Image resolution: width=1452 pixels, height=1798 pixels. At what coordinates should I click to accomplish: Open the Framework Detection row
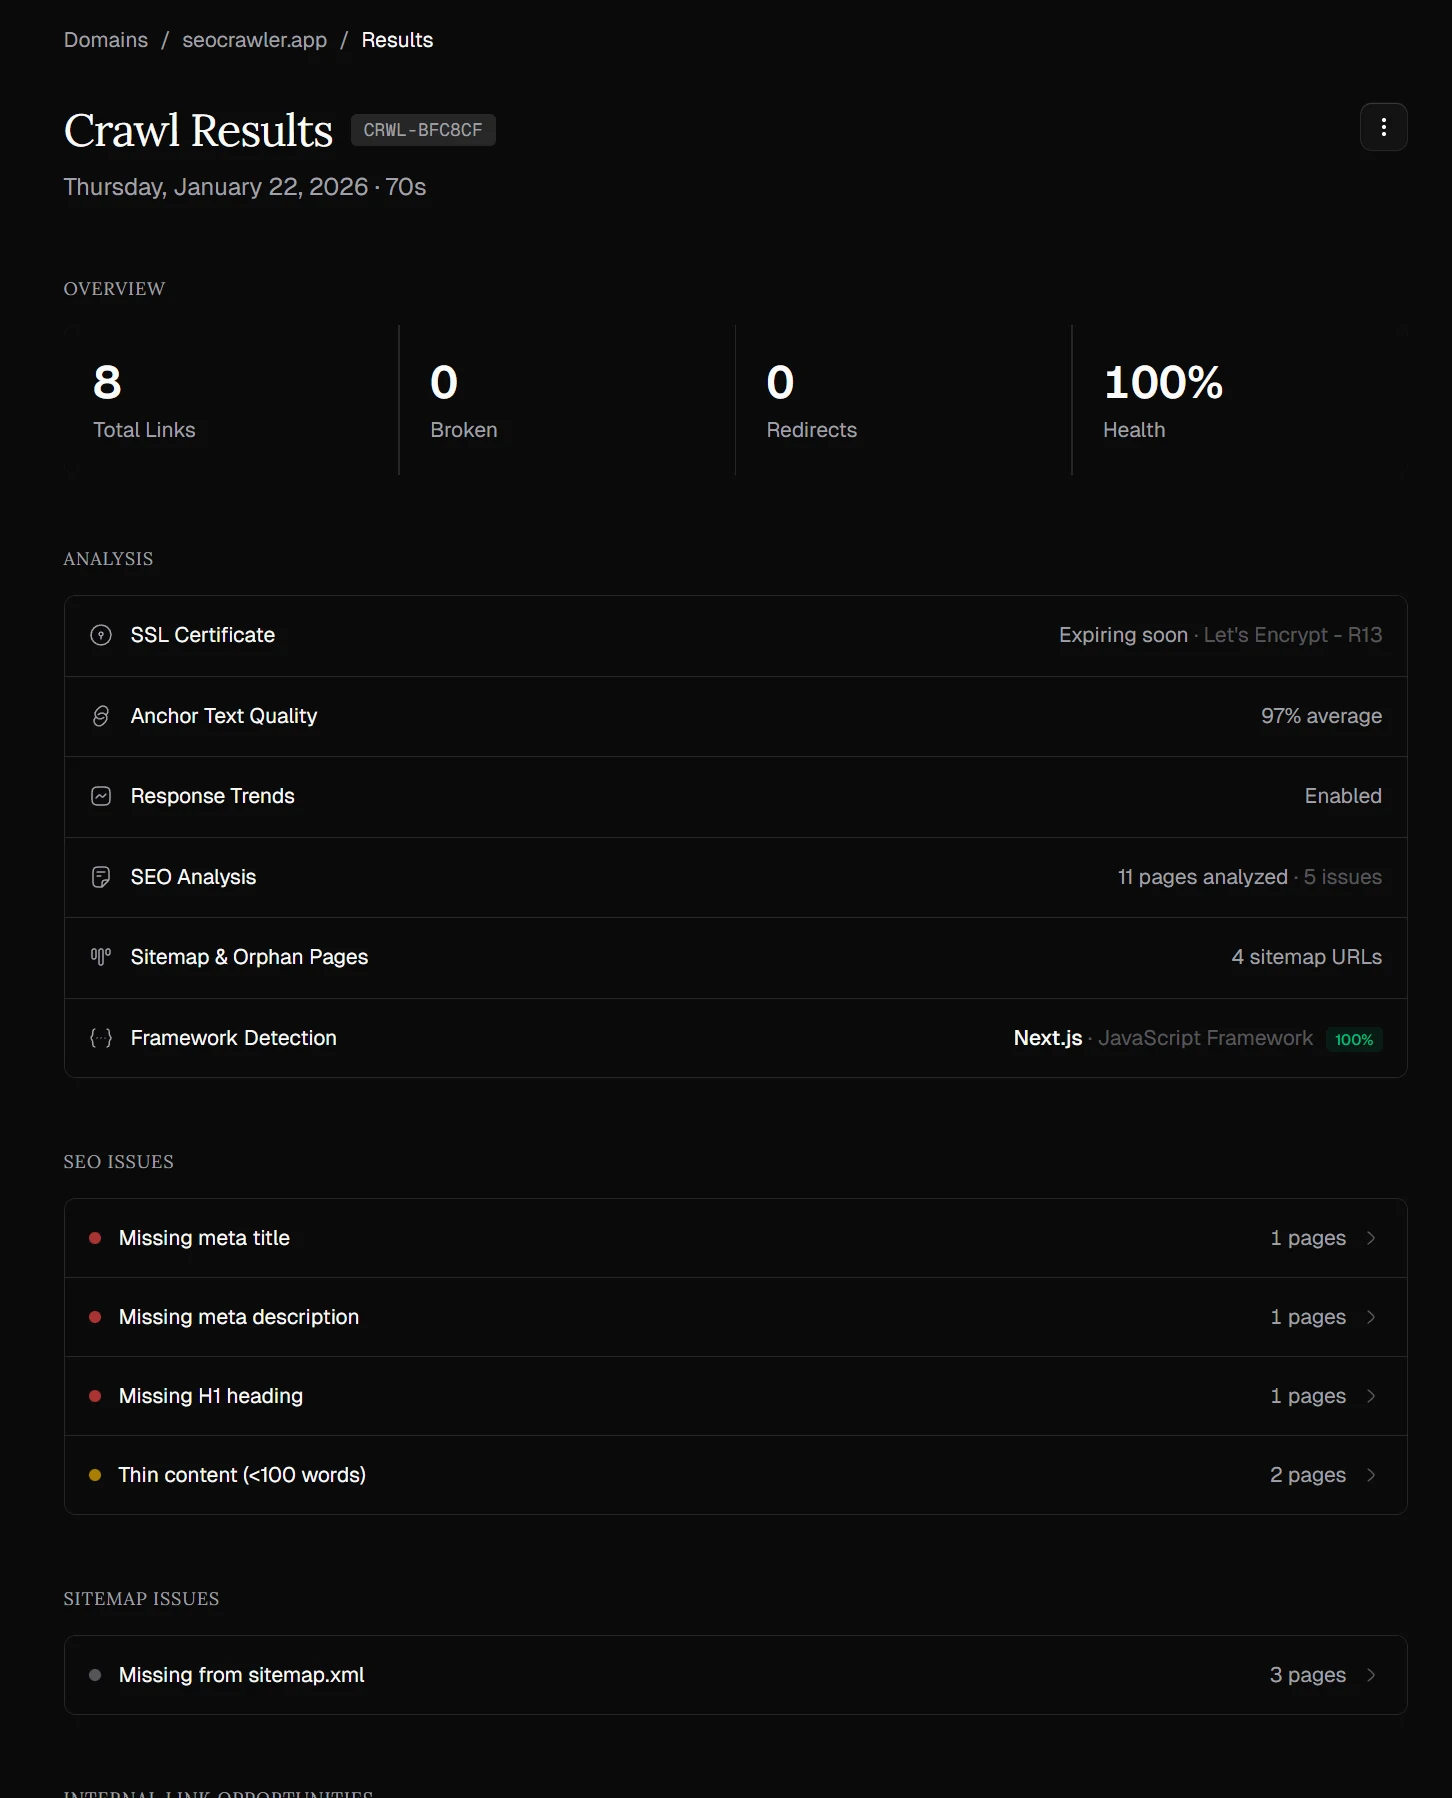coord(736,1038)
